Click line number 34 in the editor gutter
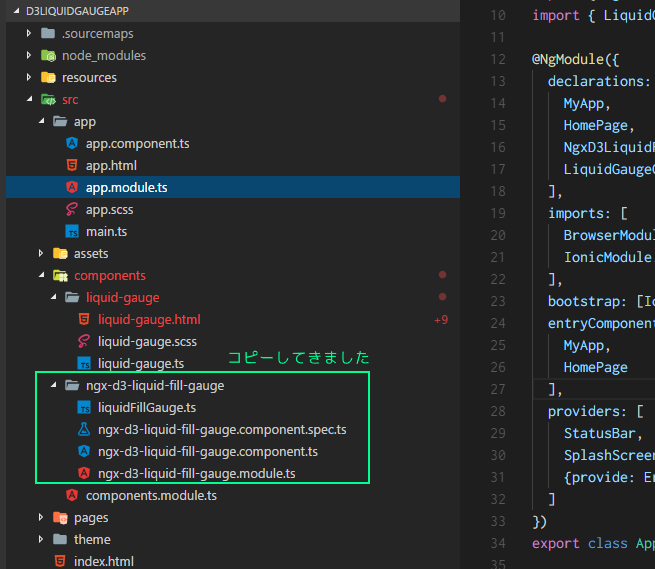The width and height of the screenshot is (655, 569). (x=497, y=543)
